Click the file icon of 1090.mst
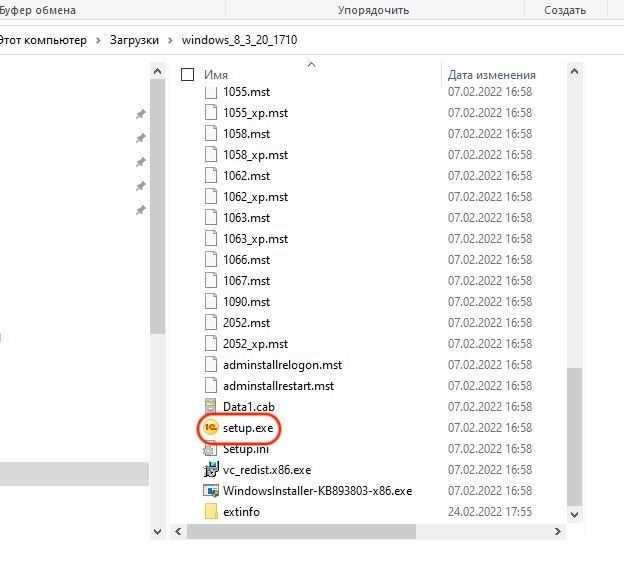Screen dimensions: 624x561 [x=211, y=302]
